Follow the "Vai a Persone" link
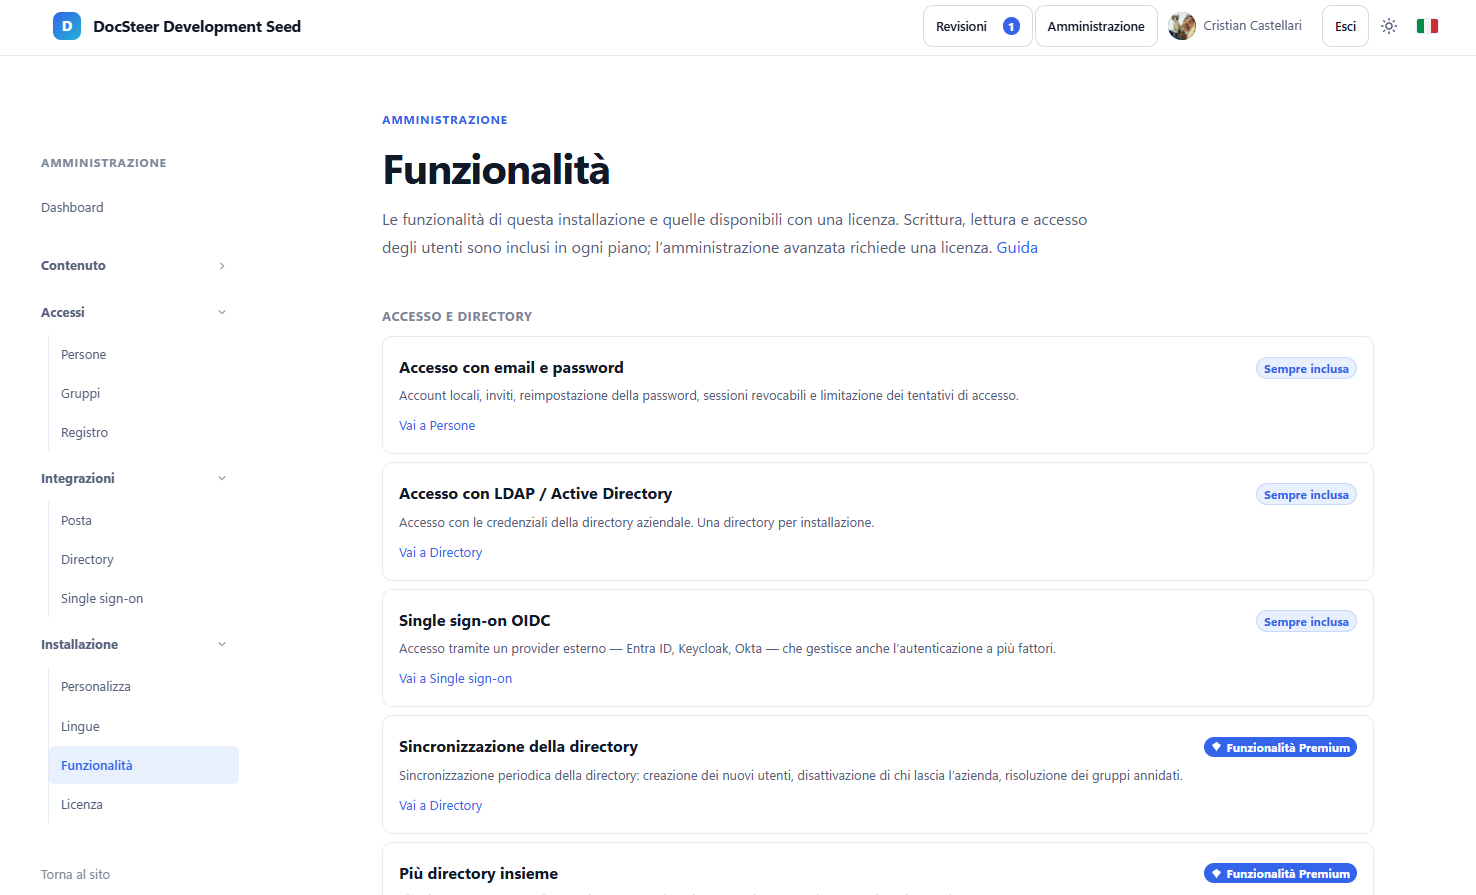 437,426
